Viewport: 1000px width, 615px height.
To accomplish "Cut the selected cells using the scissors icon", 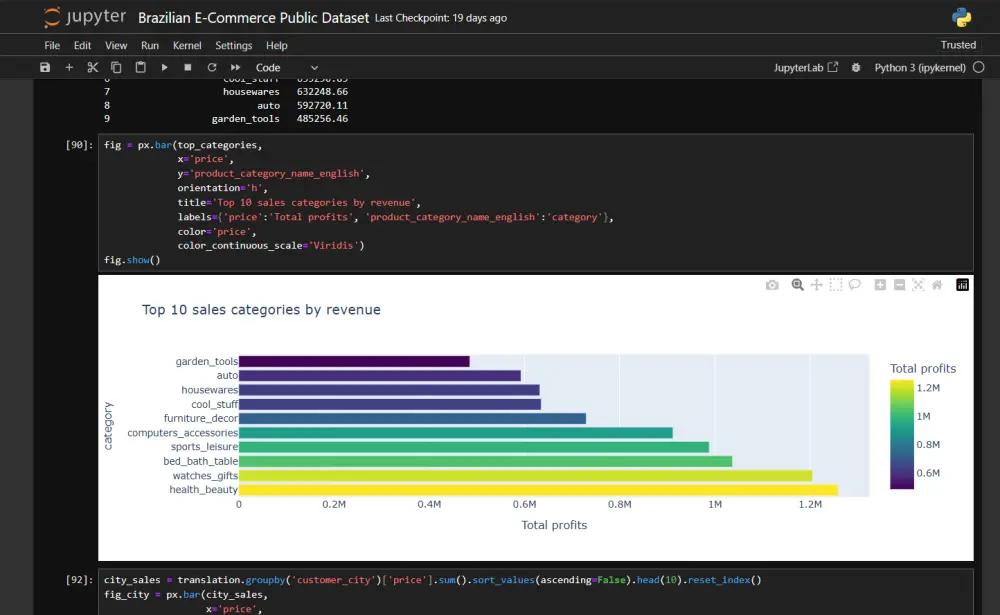I will 92,67.
